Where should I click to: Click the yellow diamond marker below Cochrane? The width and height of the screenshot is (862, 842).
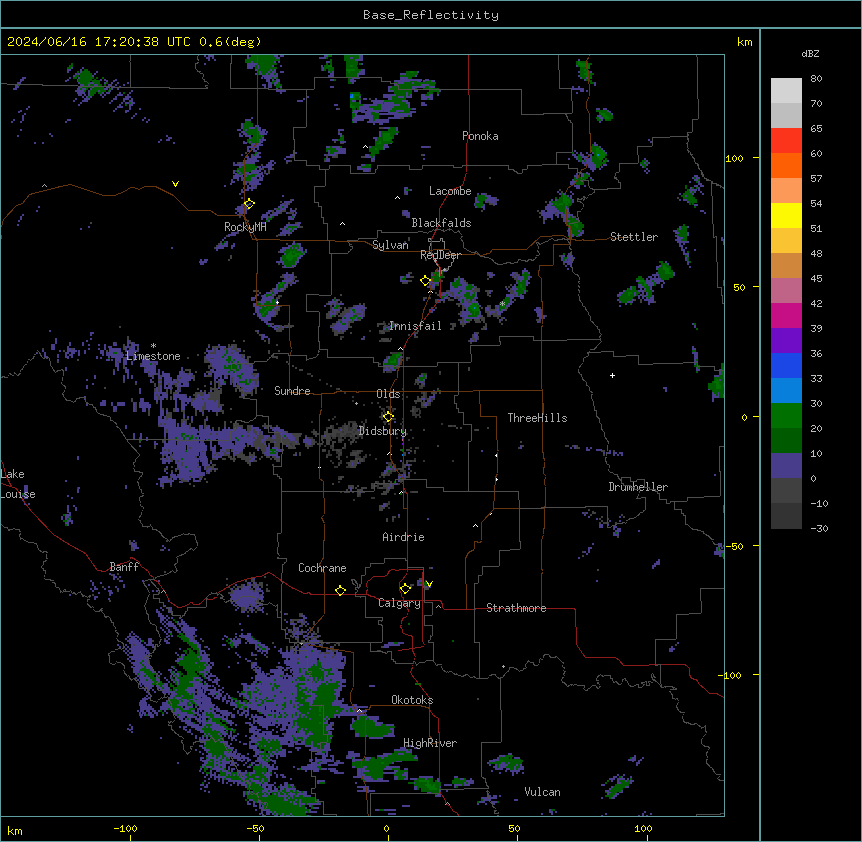pos(340,590)
